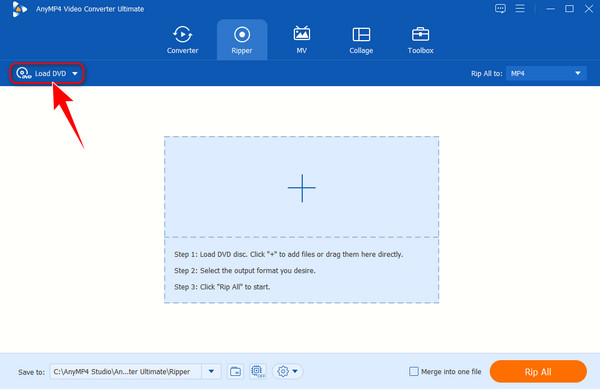This screenshot has width=600, height=389.
Task: Click the large plus sign to add files
Action: (x=302, y=188)
